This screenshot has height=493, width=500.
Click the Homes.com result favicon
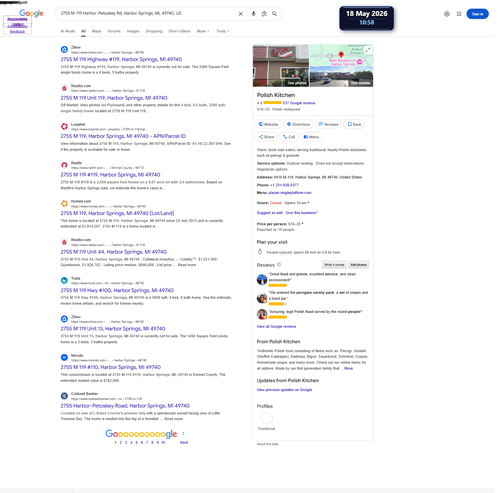[x=64, y=203]
